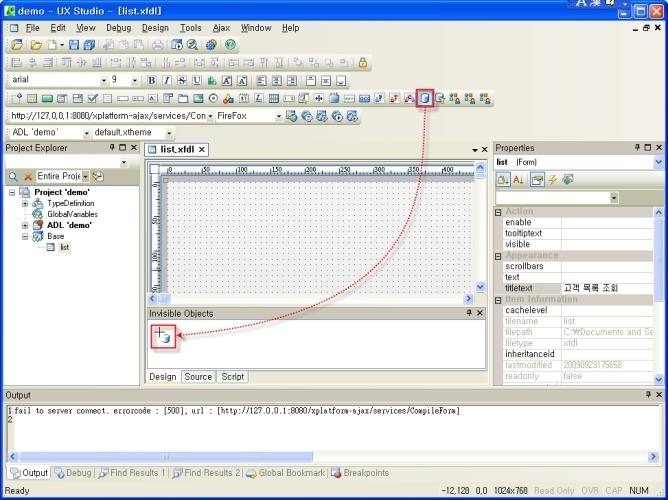
Task: Toggle vertical align top
Action: [x=311, y=80]
